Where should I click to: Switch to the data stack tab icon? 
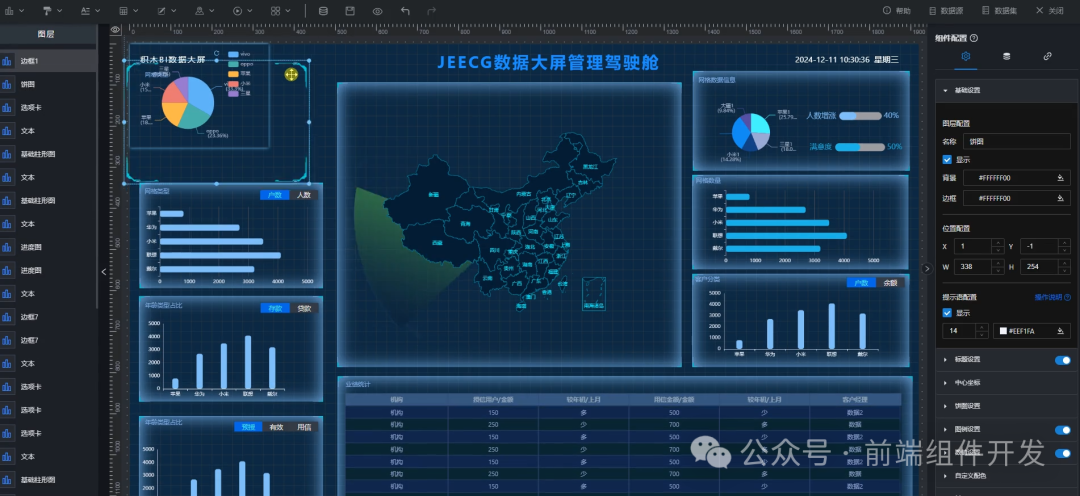point(1006,56)
